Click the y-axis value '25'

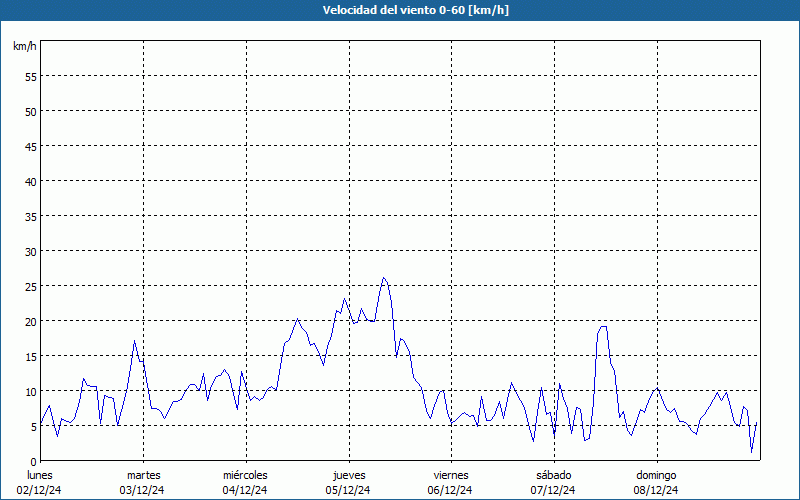[31, 287]
